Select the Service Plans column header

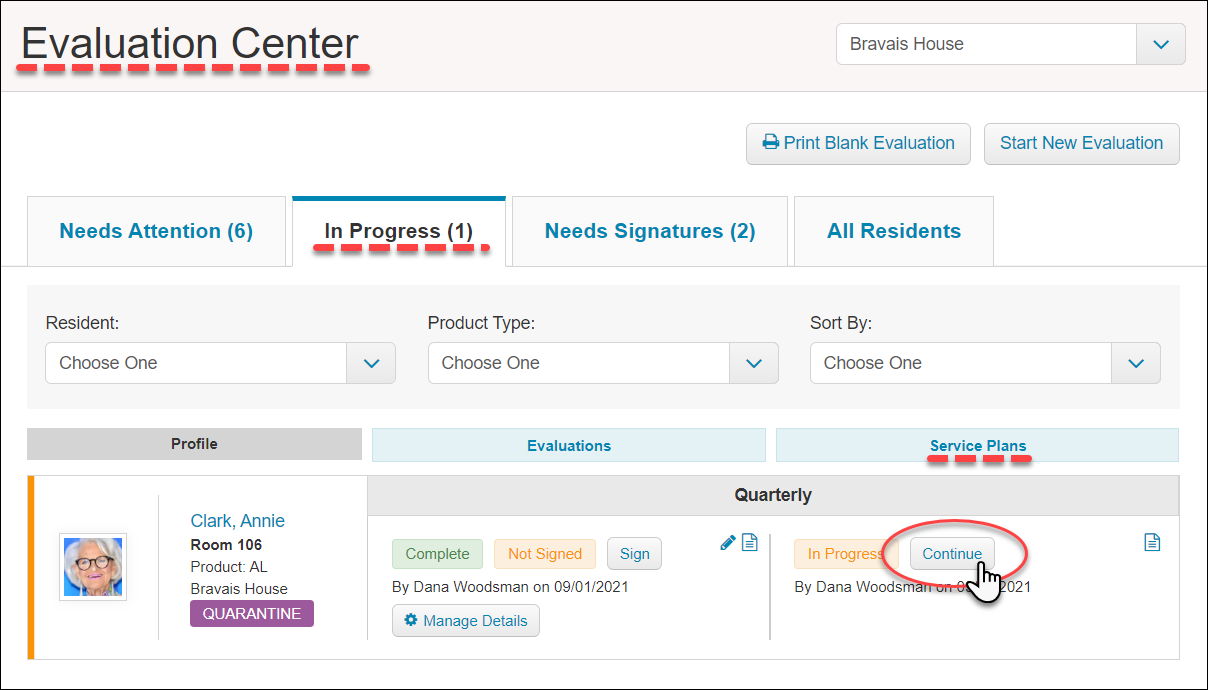tap(978, 445)
